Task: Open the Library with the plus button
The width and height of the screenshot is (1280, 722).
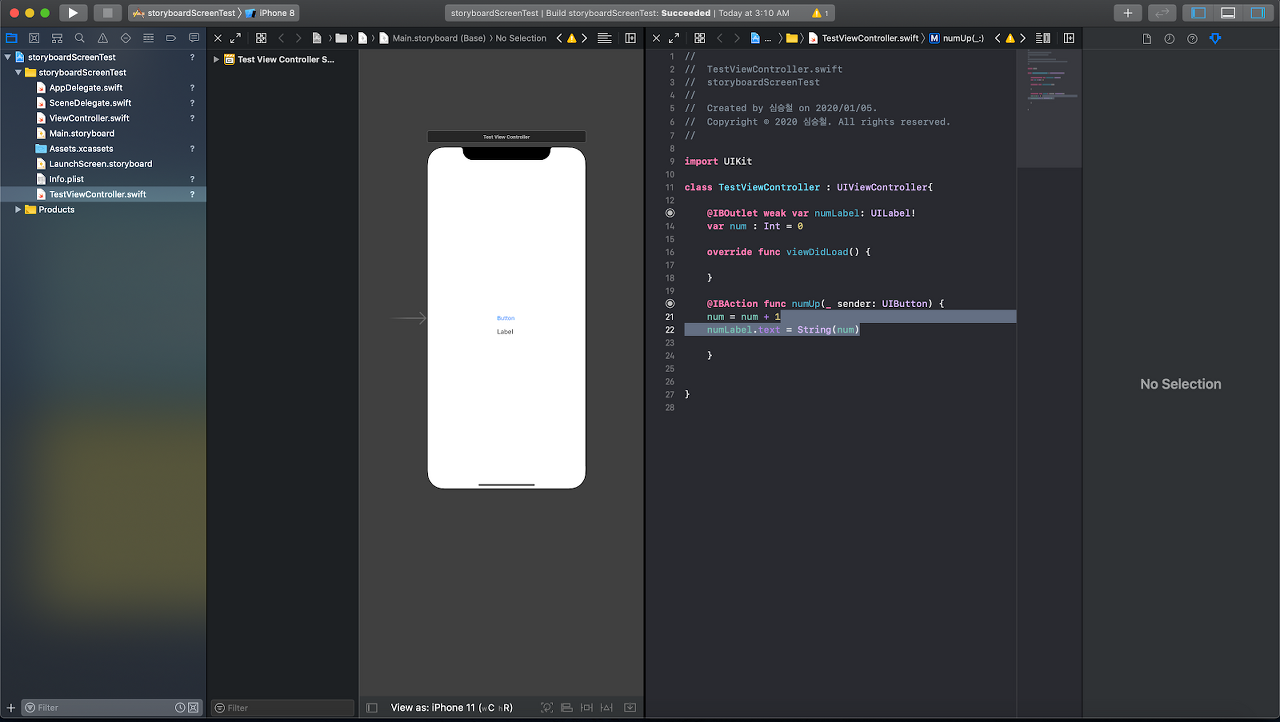Action: [1128, 13]
